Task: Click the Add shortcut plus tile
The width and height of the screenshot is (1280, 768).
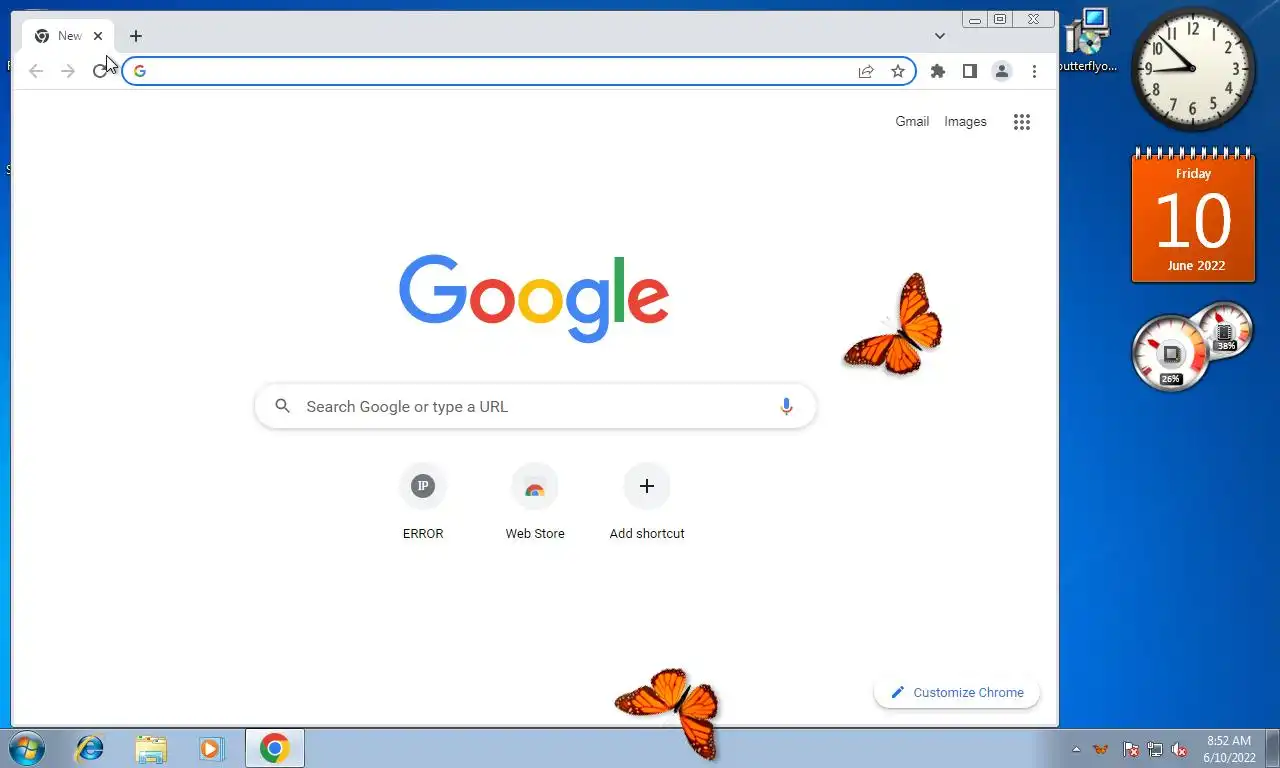Action: pos(647,502)
